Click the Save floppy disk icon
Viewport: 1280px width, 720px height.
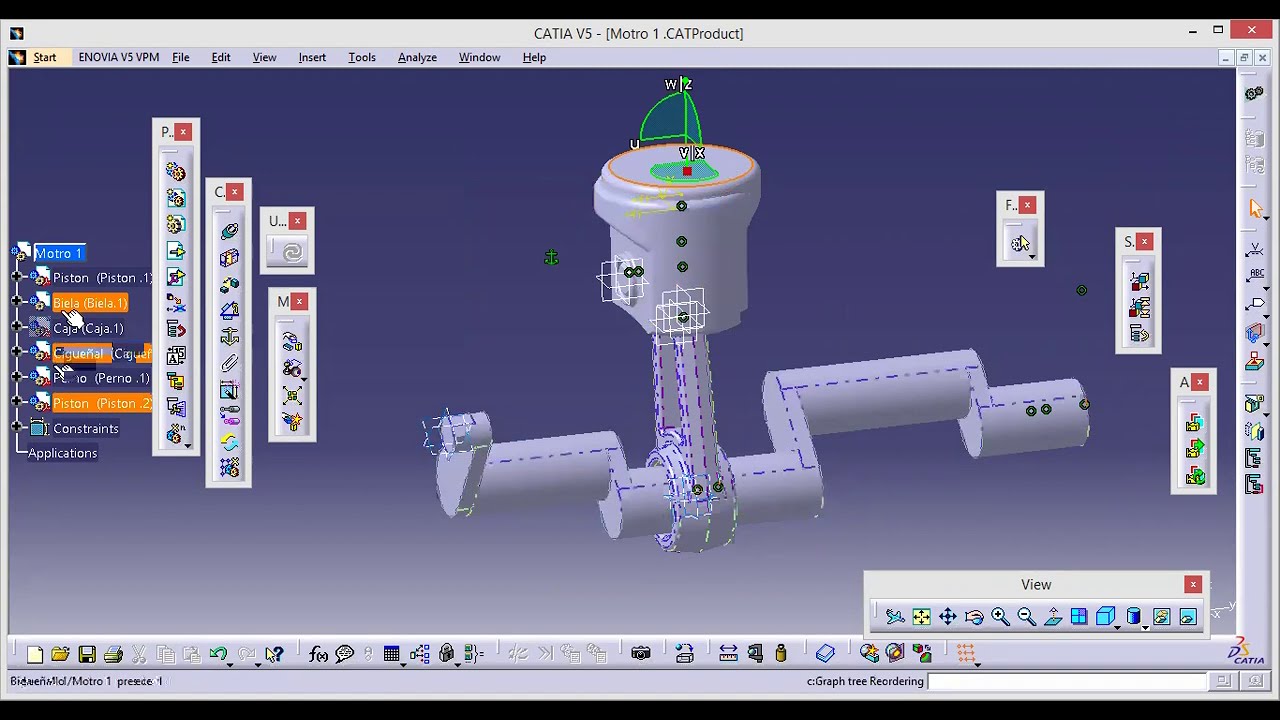[x=87, y=654]
